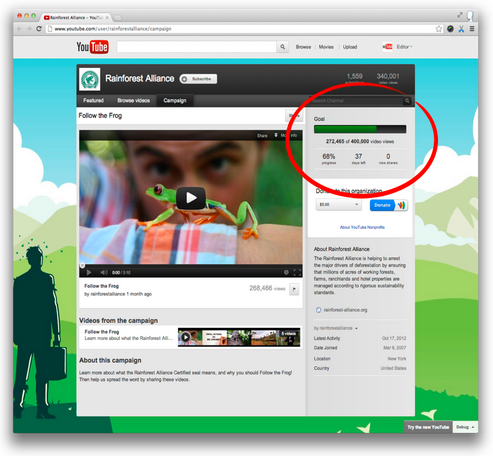Click the Rainforest Alliance channel avatar
The image size is (493, 456).
pos(90,79)
